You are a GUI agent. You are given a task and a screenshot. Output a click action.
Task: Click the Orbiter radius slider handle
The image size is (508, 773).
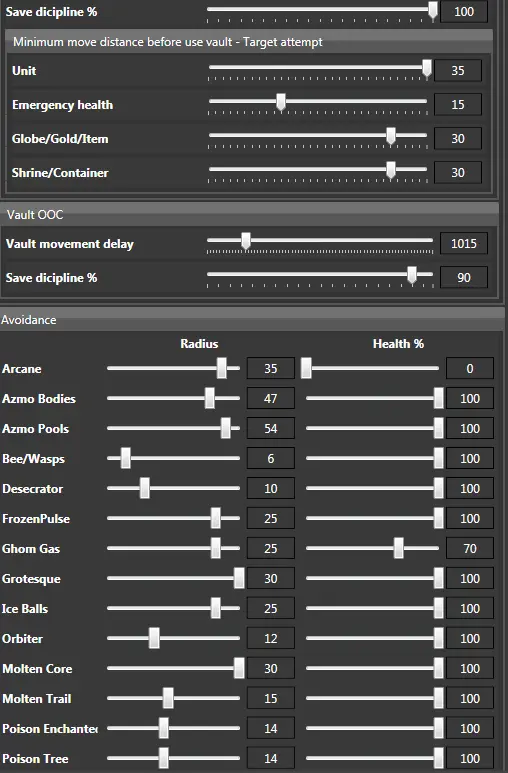click(154, 638)
